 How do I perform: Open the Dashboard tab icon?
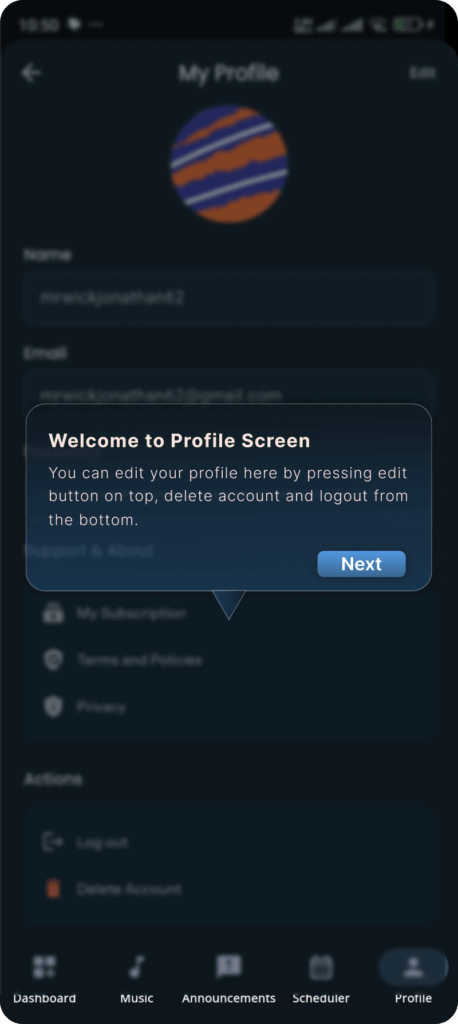point(44,967)
